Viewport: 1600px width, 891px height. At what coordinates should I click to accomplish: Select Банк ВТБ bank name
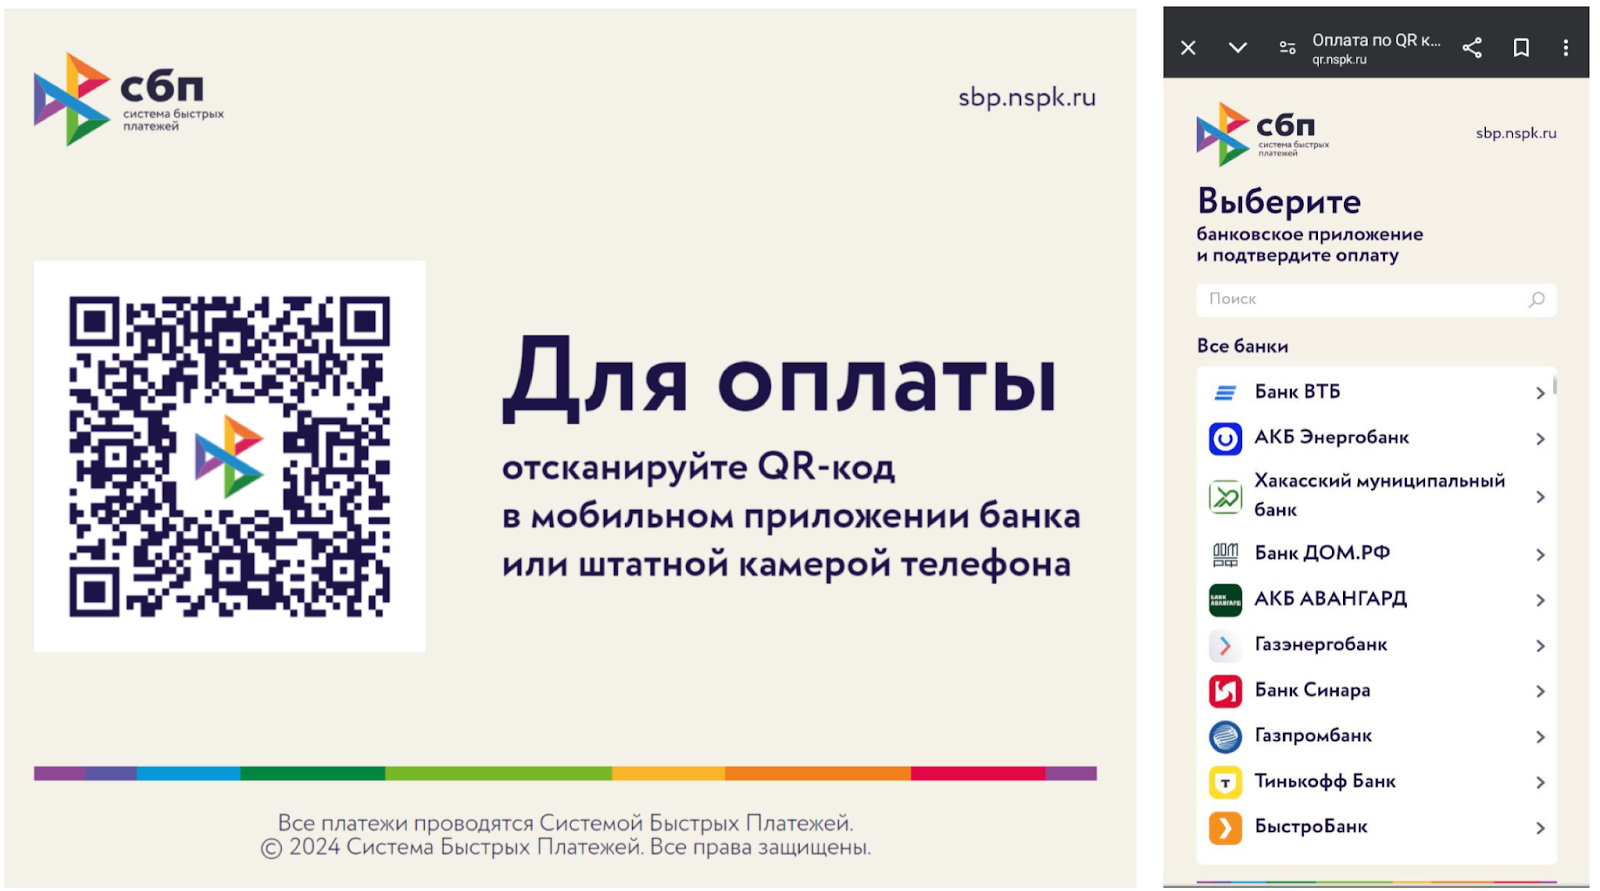click(x=1297, y=392)
